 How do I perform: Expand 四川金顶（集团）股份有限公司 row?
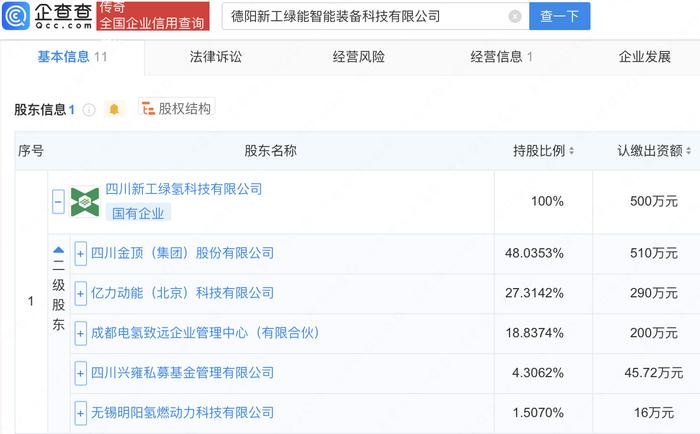click(80, 254)
